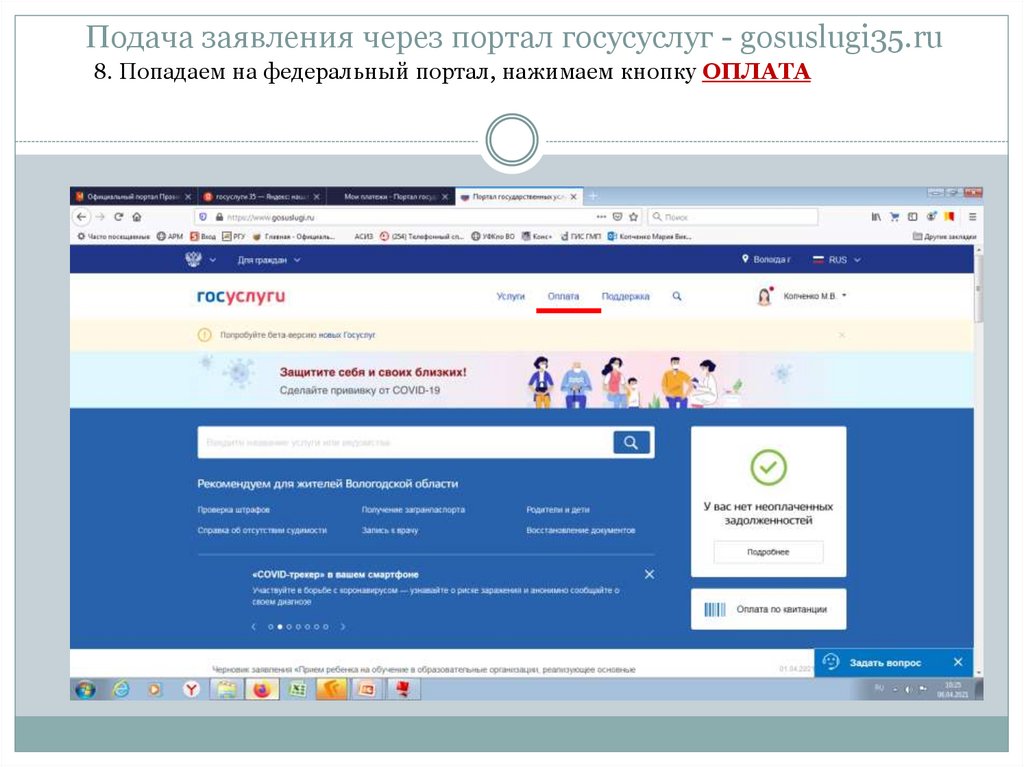Click the Firefox forward arrow button
The width and height of the screenshot is (1024, 767).
[100, 217]
